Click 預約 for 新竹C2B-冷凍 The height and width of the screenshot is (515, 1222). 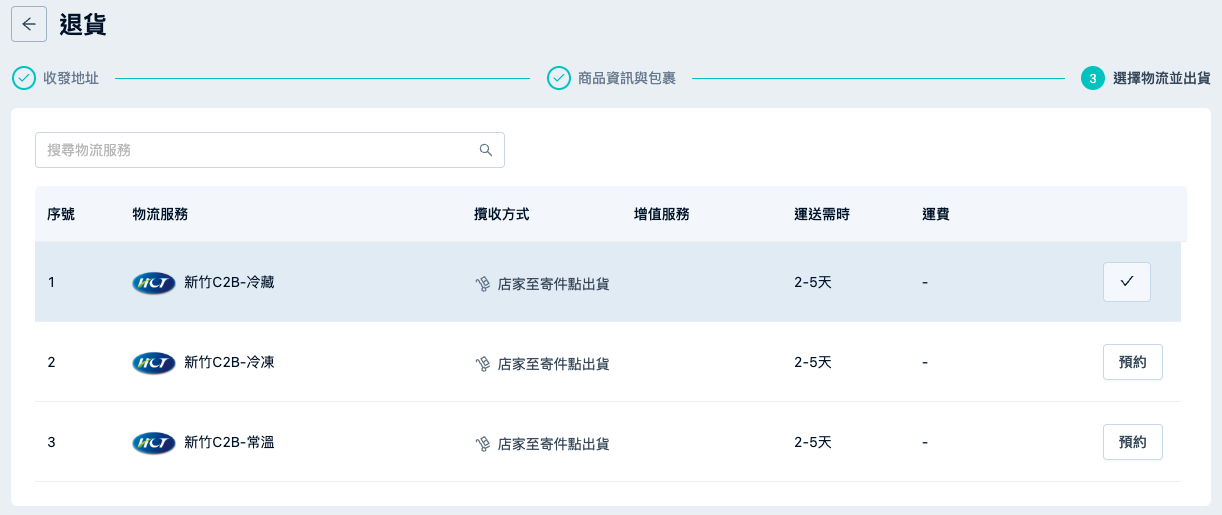1133,362
